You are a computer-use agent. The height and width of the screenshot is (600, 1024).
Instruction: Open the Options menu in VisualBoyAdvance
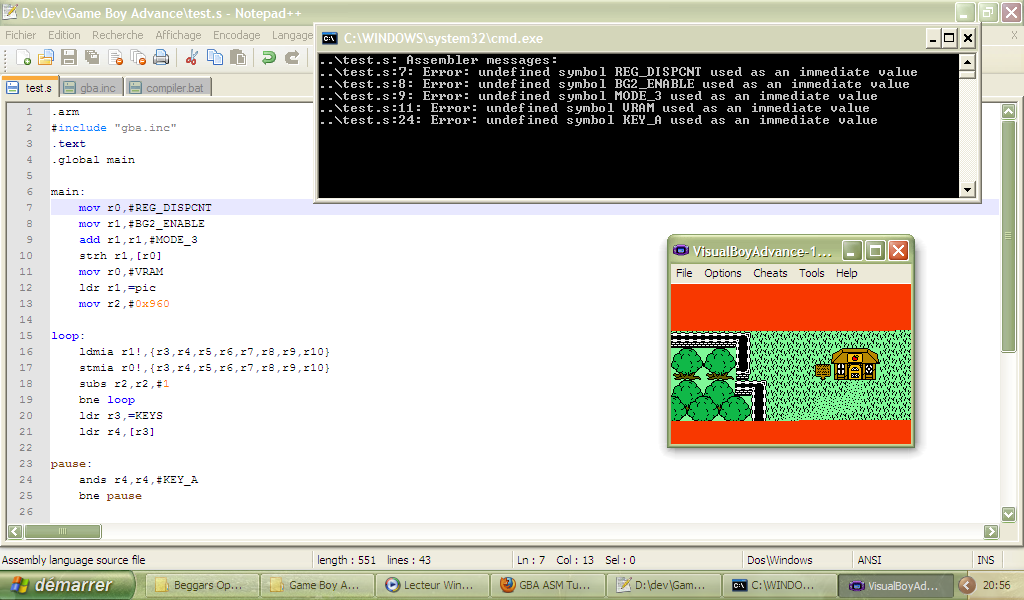[x=722, y=273]
